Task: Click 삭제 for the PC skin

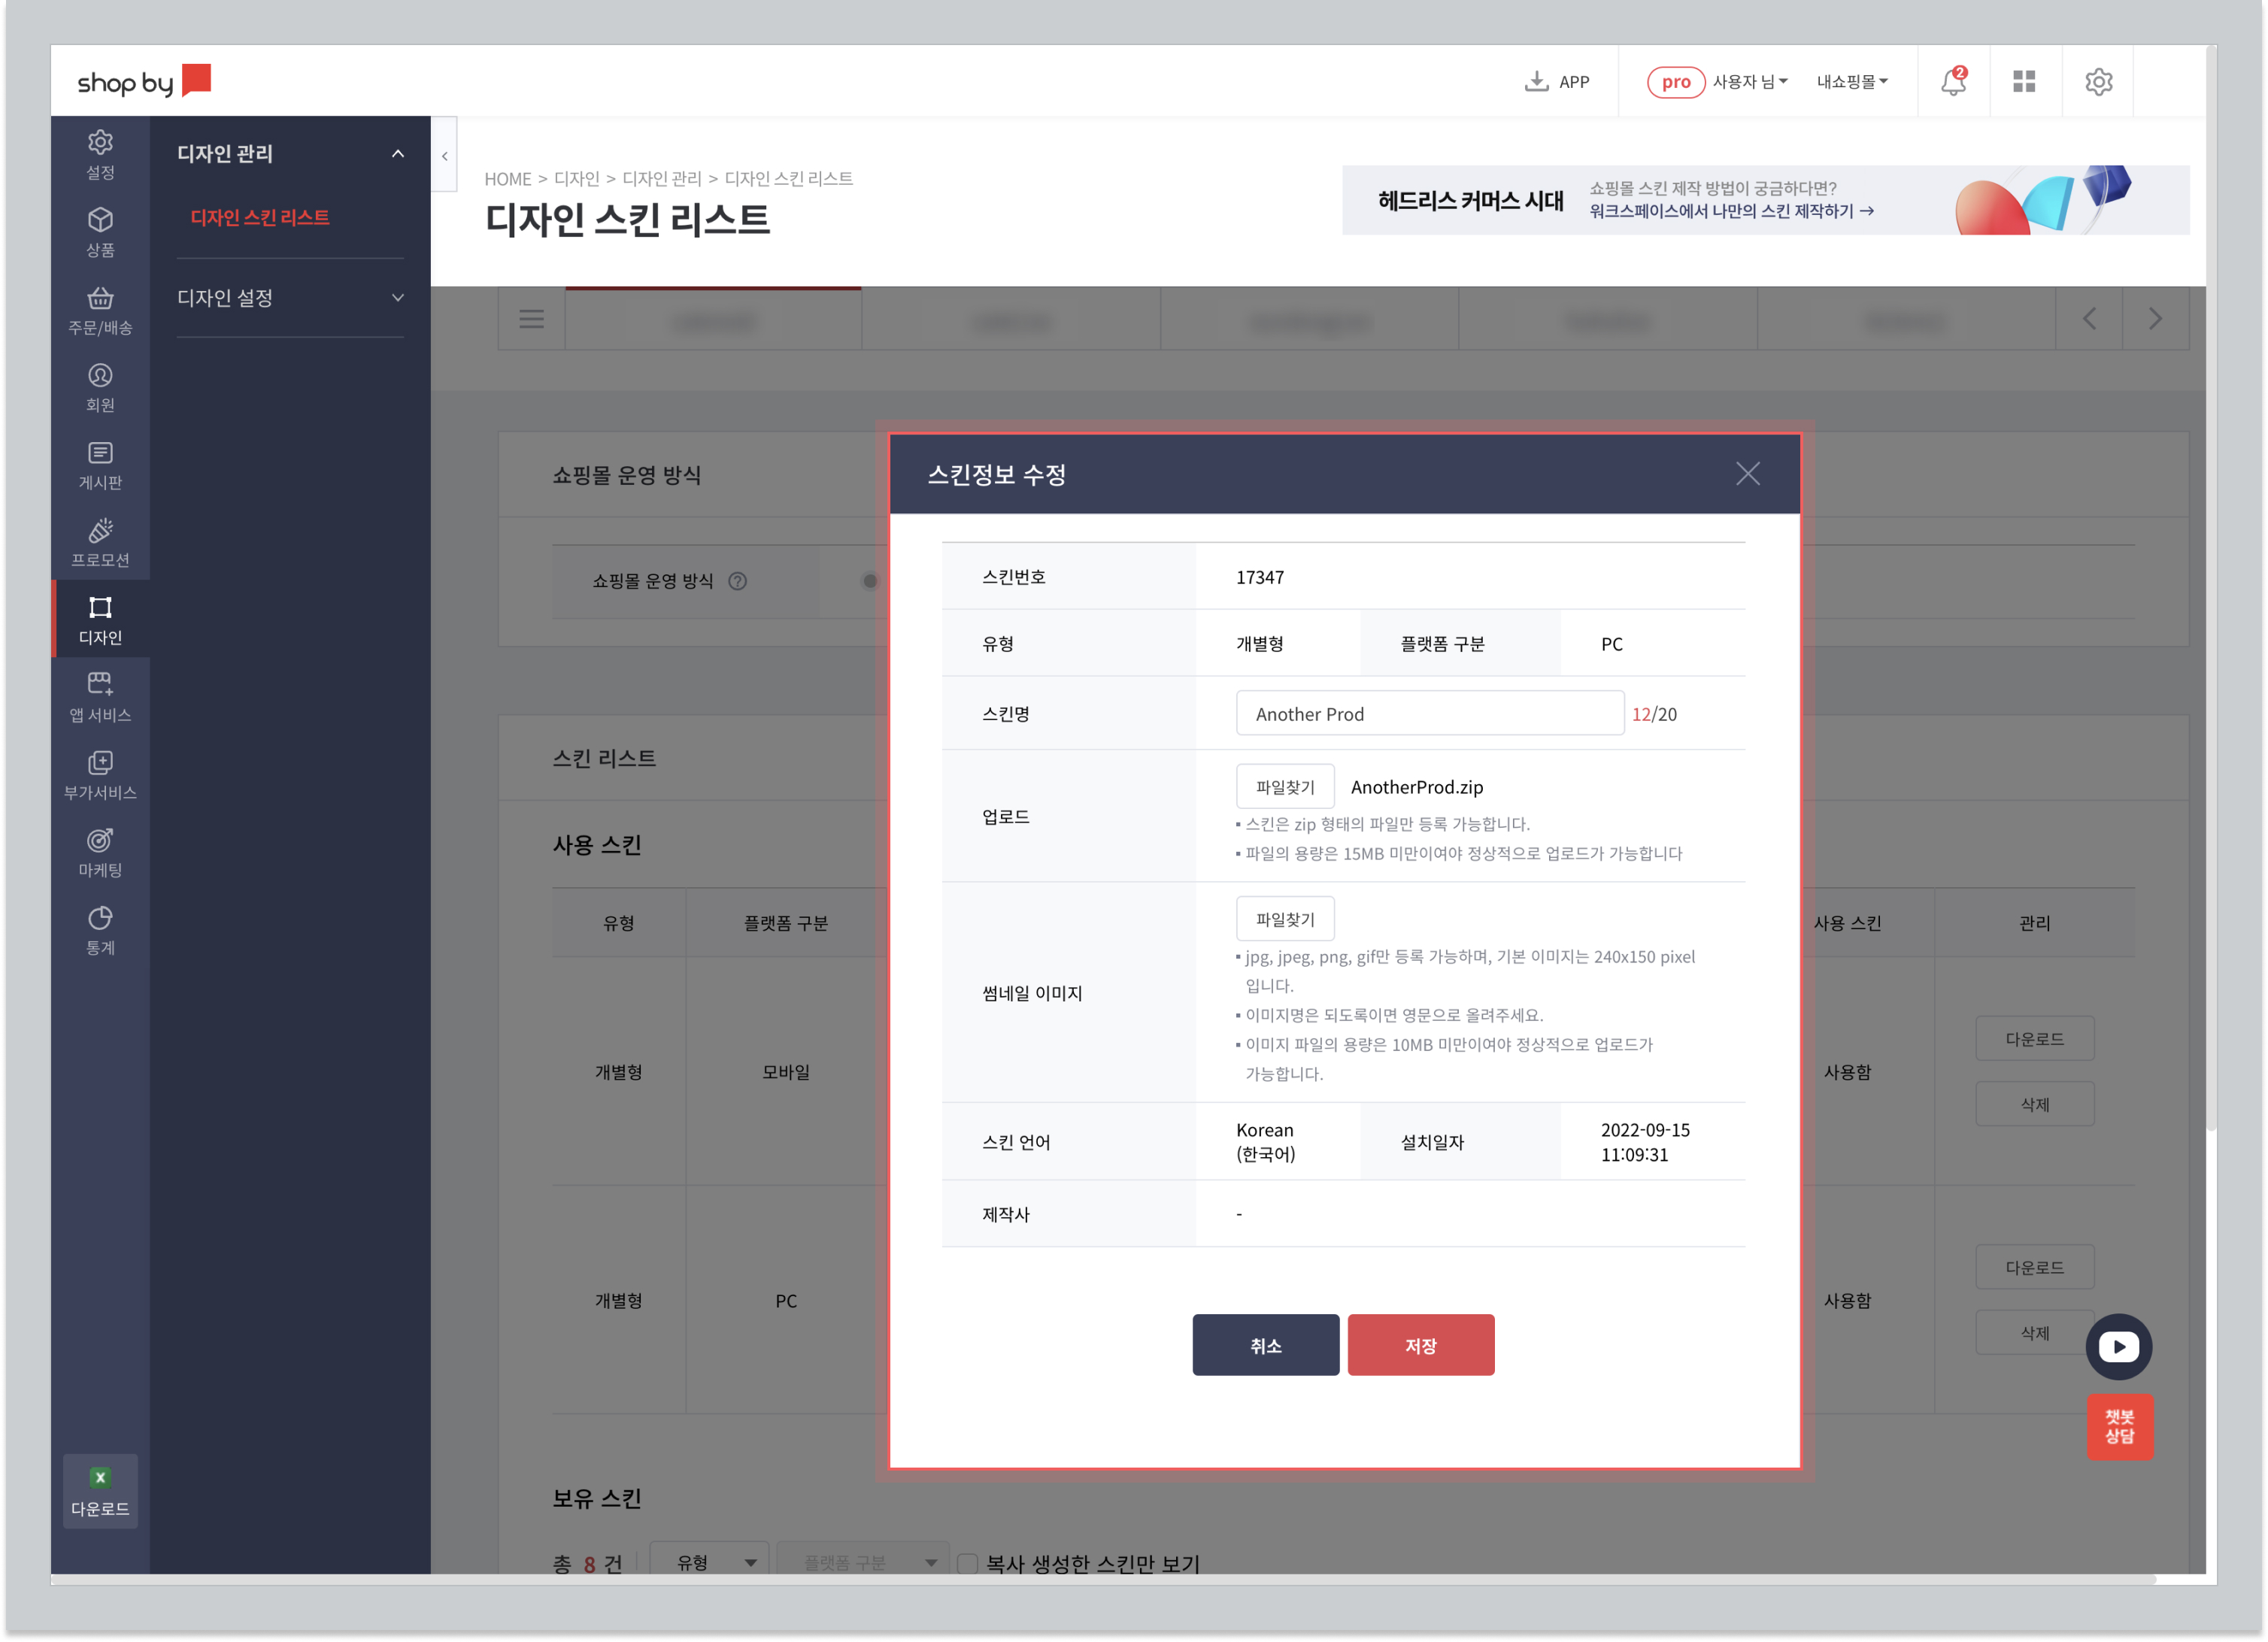Action: [x=2034, y=1332]
